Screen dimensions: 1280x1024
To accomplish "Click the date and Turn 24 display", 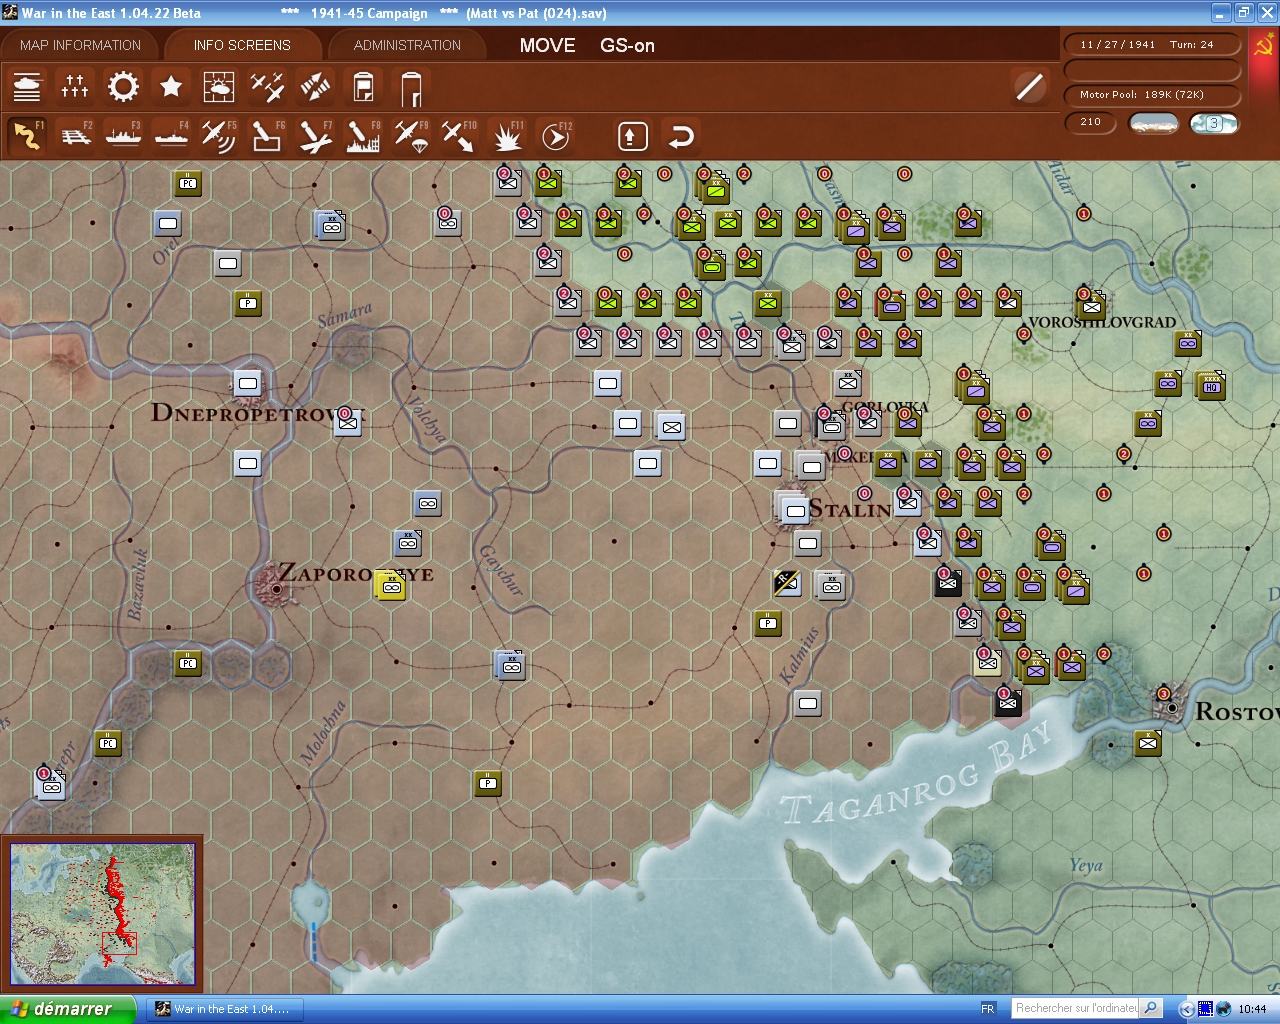I will (x=1151, y=44).
